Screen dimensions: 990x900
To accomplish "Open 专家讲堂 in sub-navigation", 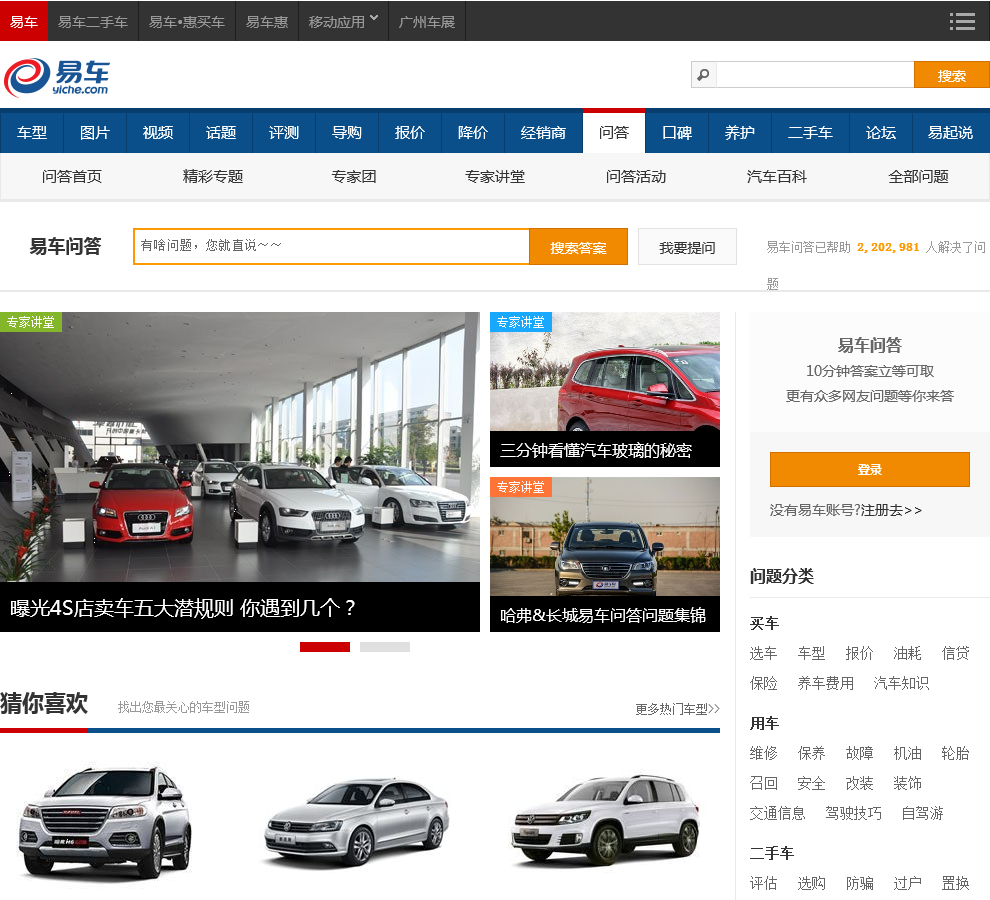I will [x=495, y=177].
